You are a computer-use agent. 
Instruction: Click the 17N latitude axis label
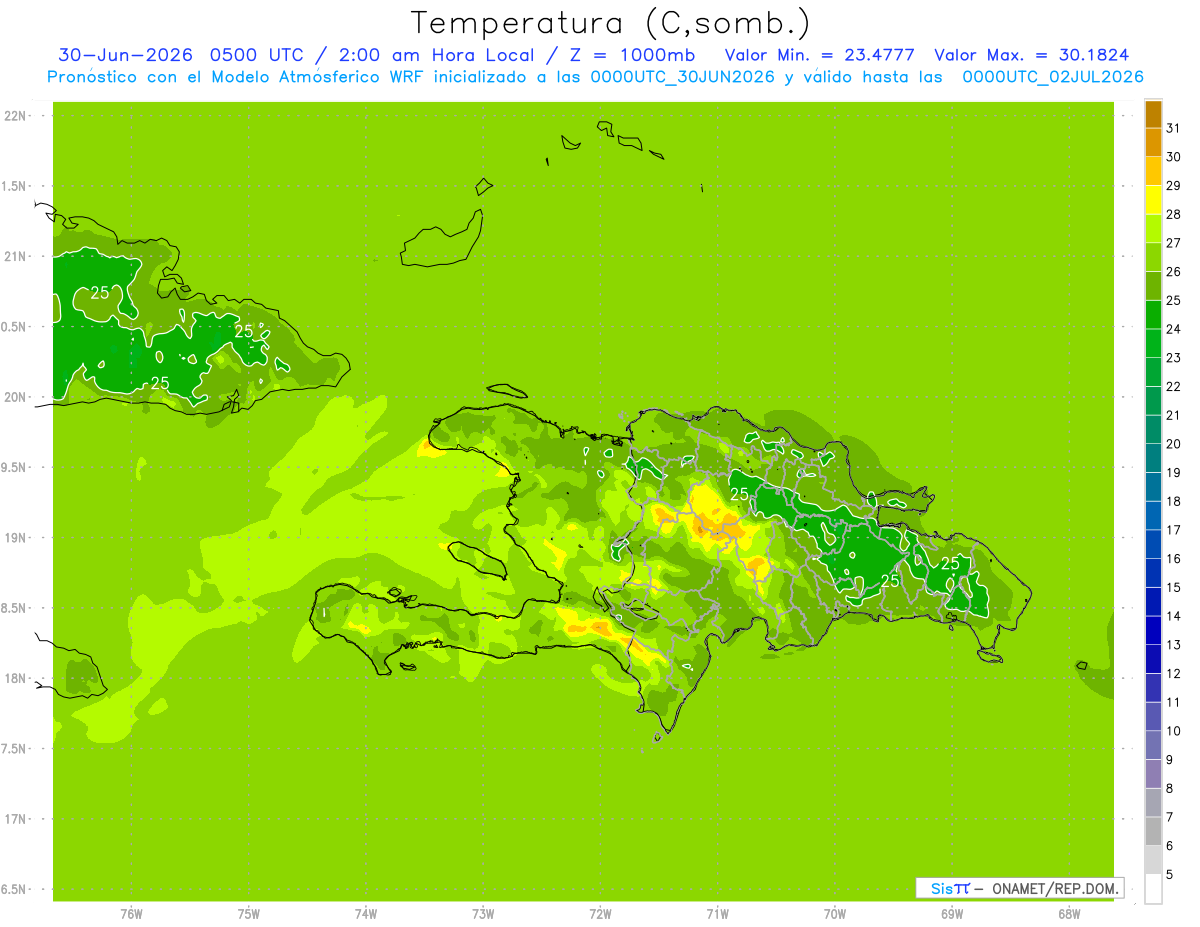pos(17,819)
